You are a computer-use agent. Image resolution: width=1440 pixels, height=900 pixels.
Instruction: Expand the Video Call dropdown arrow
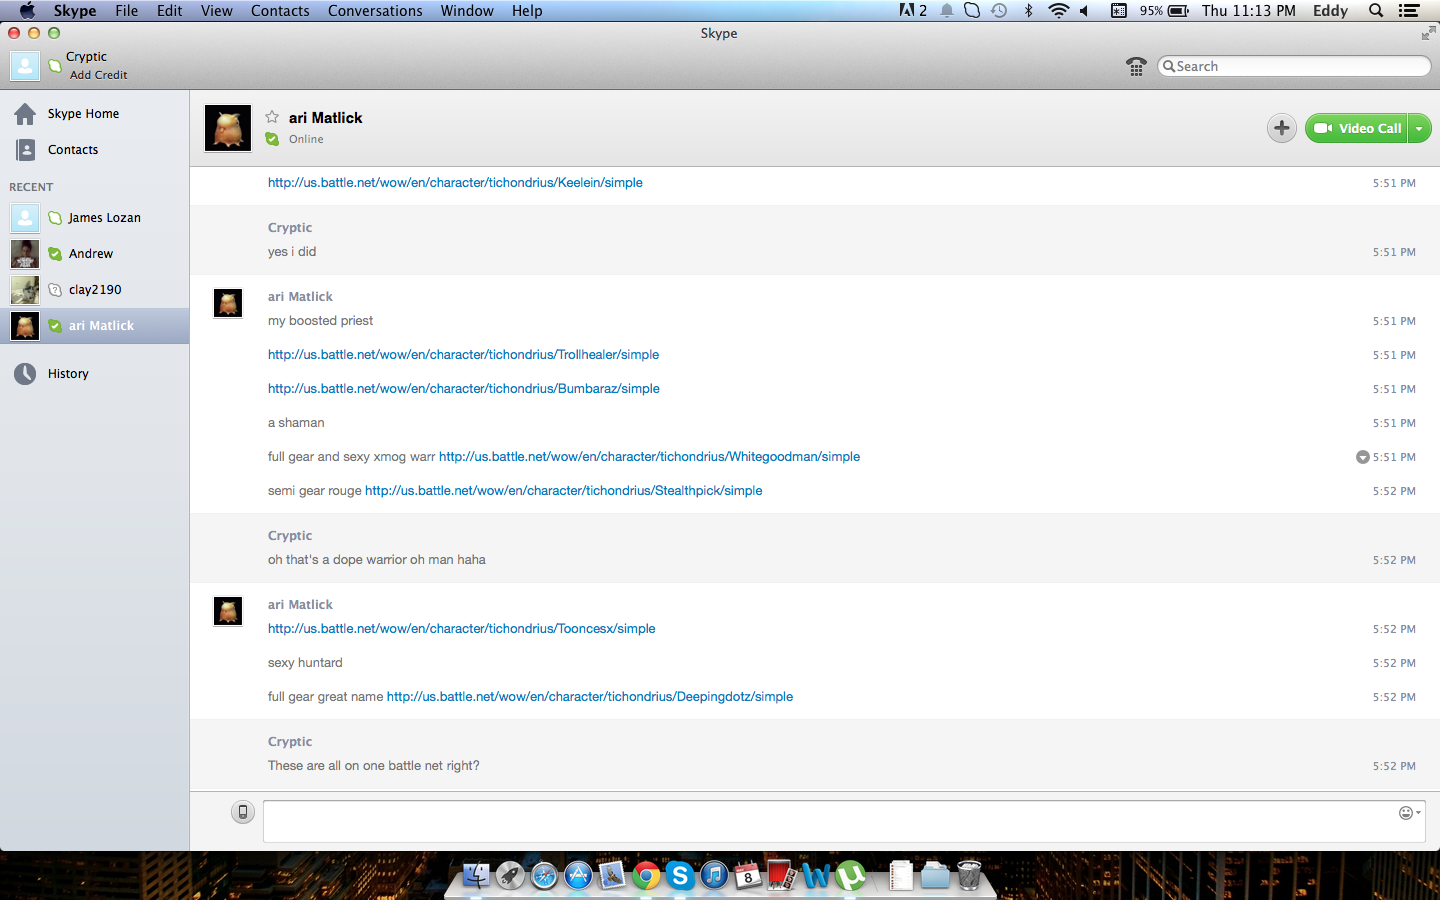[x=1419, y=128]
